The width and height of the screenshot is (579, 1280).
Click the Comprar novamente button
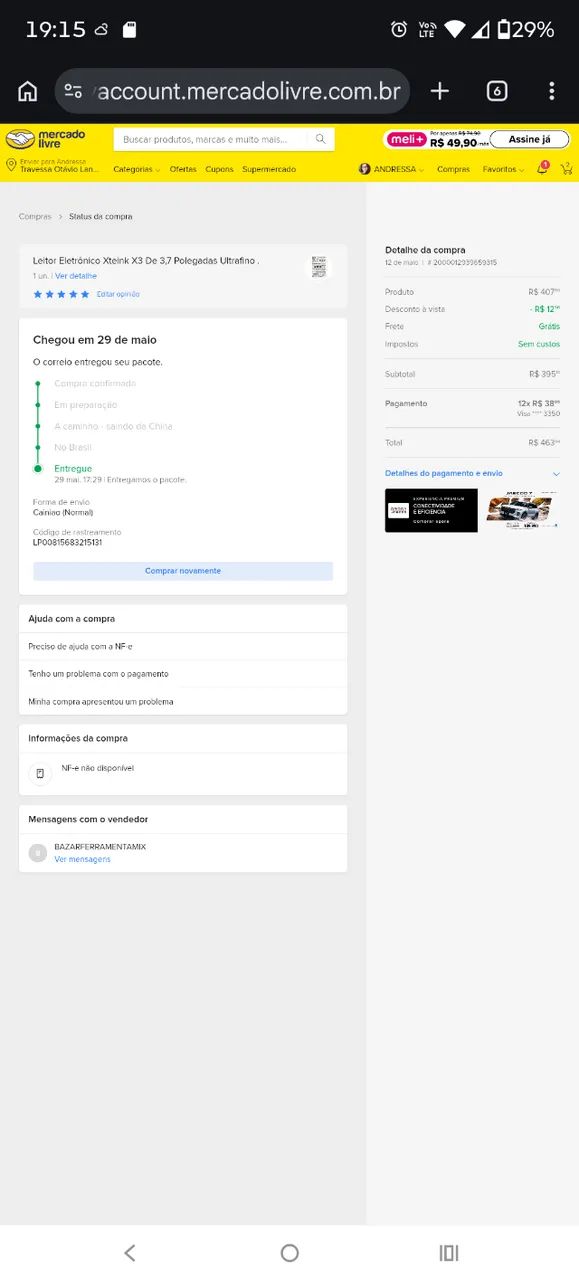coord(183,571)
